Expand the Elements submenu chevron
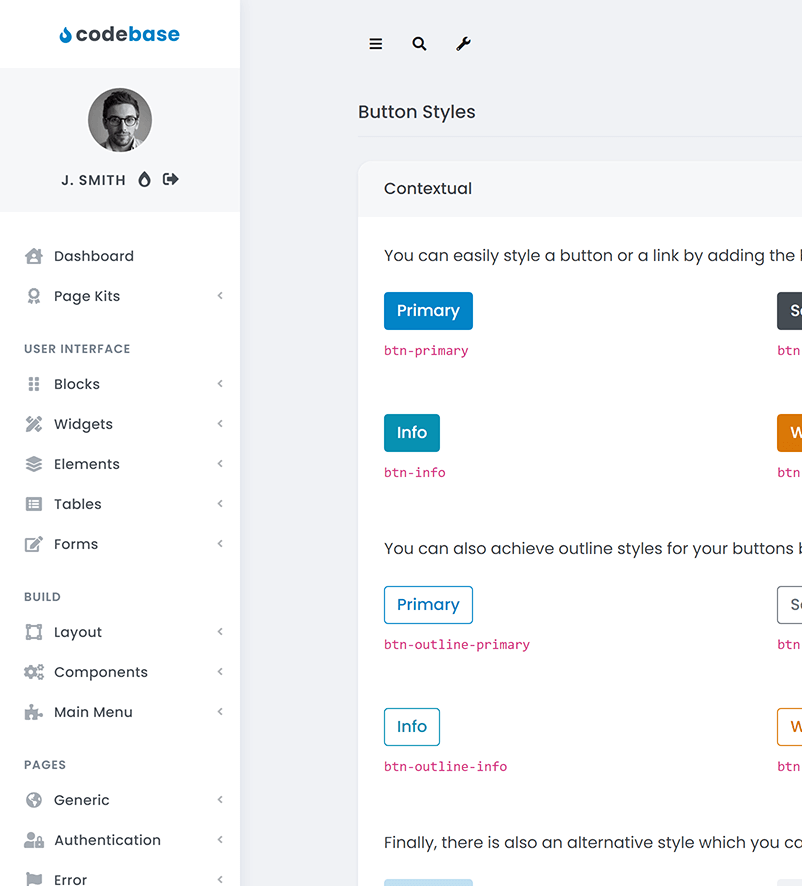This screenshot has height=886, width=802. pyautogui.click(x=219, y=464)
